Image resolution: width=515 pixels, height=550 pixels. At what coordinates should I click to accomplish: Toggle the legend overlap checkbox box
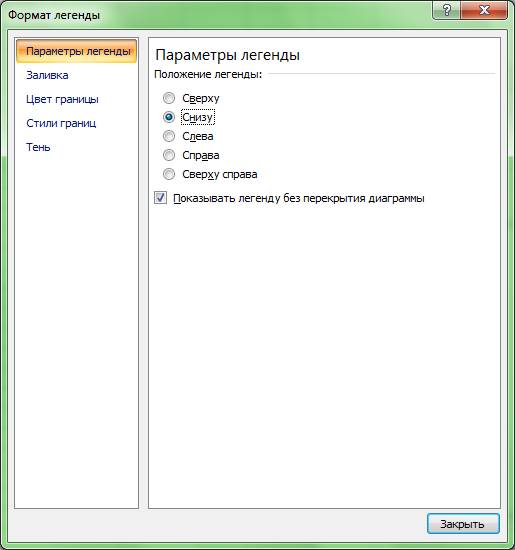pos(160,198)
